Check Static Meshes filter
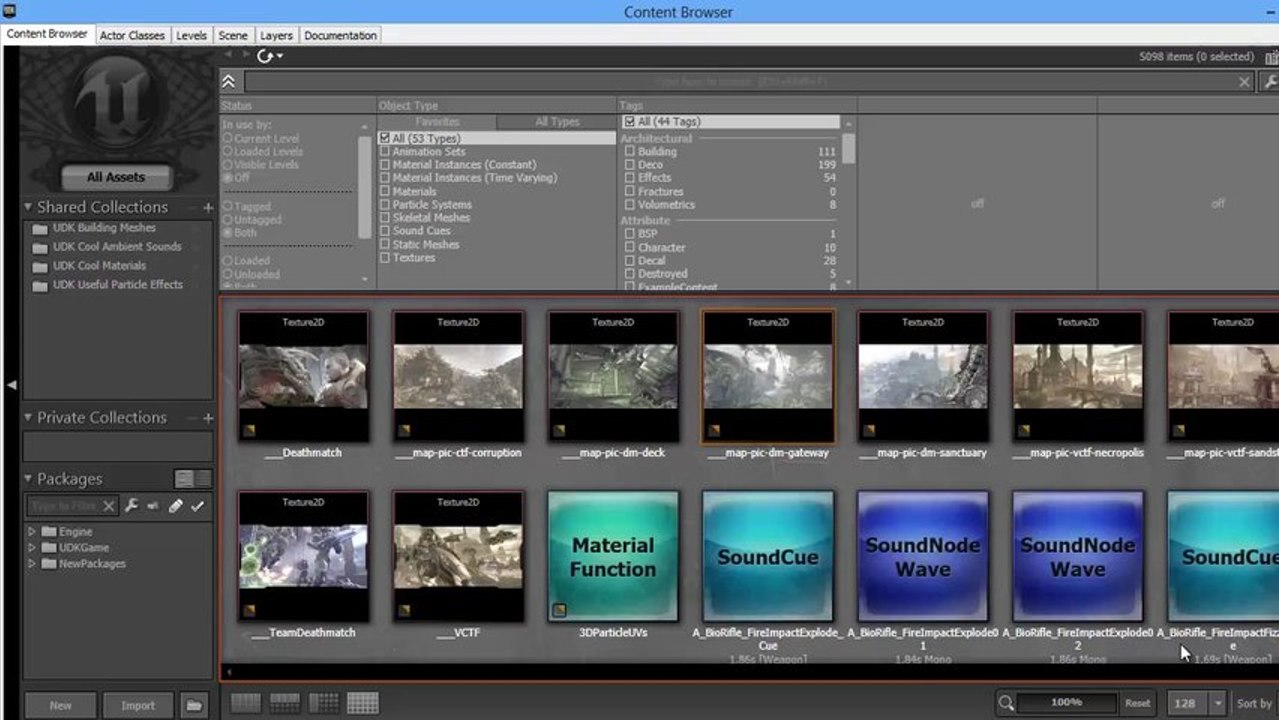1279x720 pixels. [385, 245]
